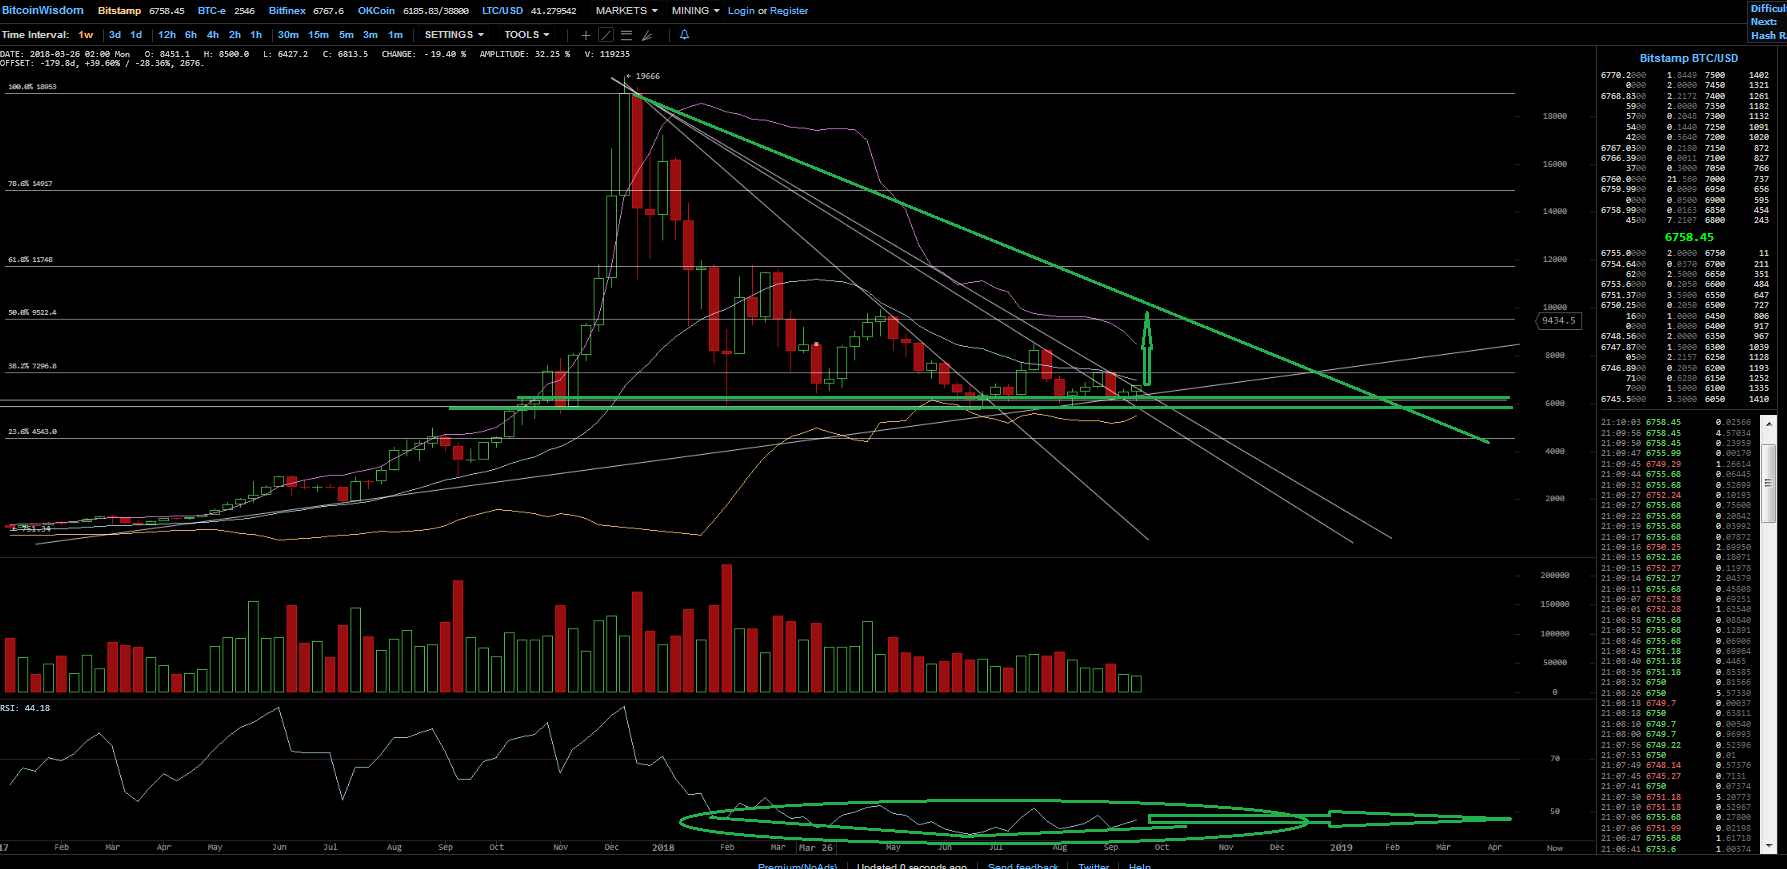Set chart interval to 1m
1787x869 pixels.
[395, 35]
